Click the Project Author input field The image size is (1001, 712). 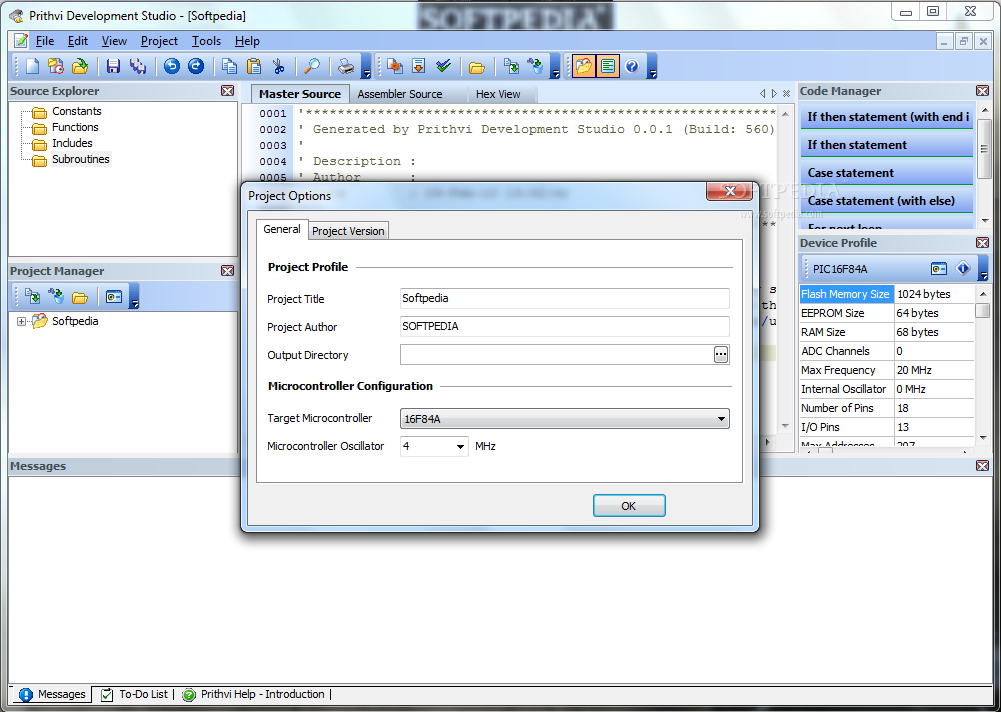pos(564,326)
